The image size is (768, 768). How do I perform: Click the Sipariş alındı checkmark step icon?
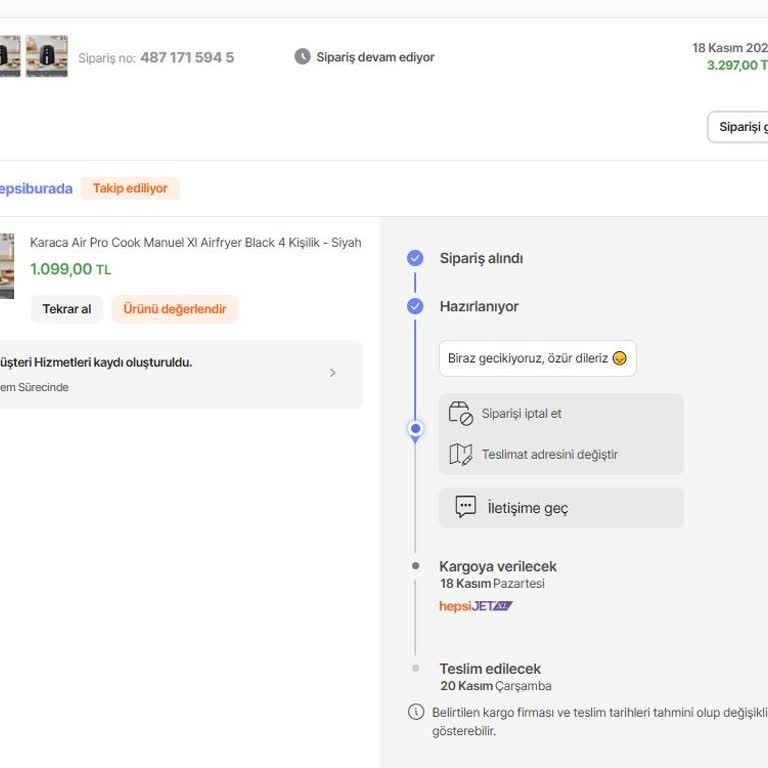[x=415, y=258]
